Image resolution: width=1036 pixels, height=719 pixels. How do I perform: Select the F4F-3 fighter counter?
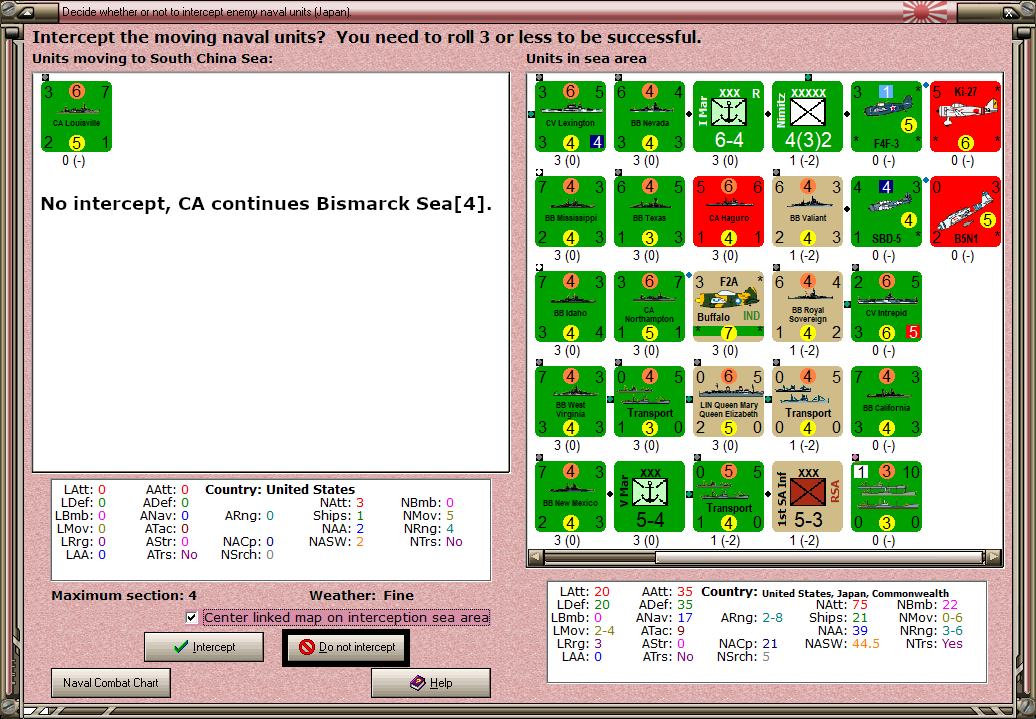(887, 116)
